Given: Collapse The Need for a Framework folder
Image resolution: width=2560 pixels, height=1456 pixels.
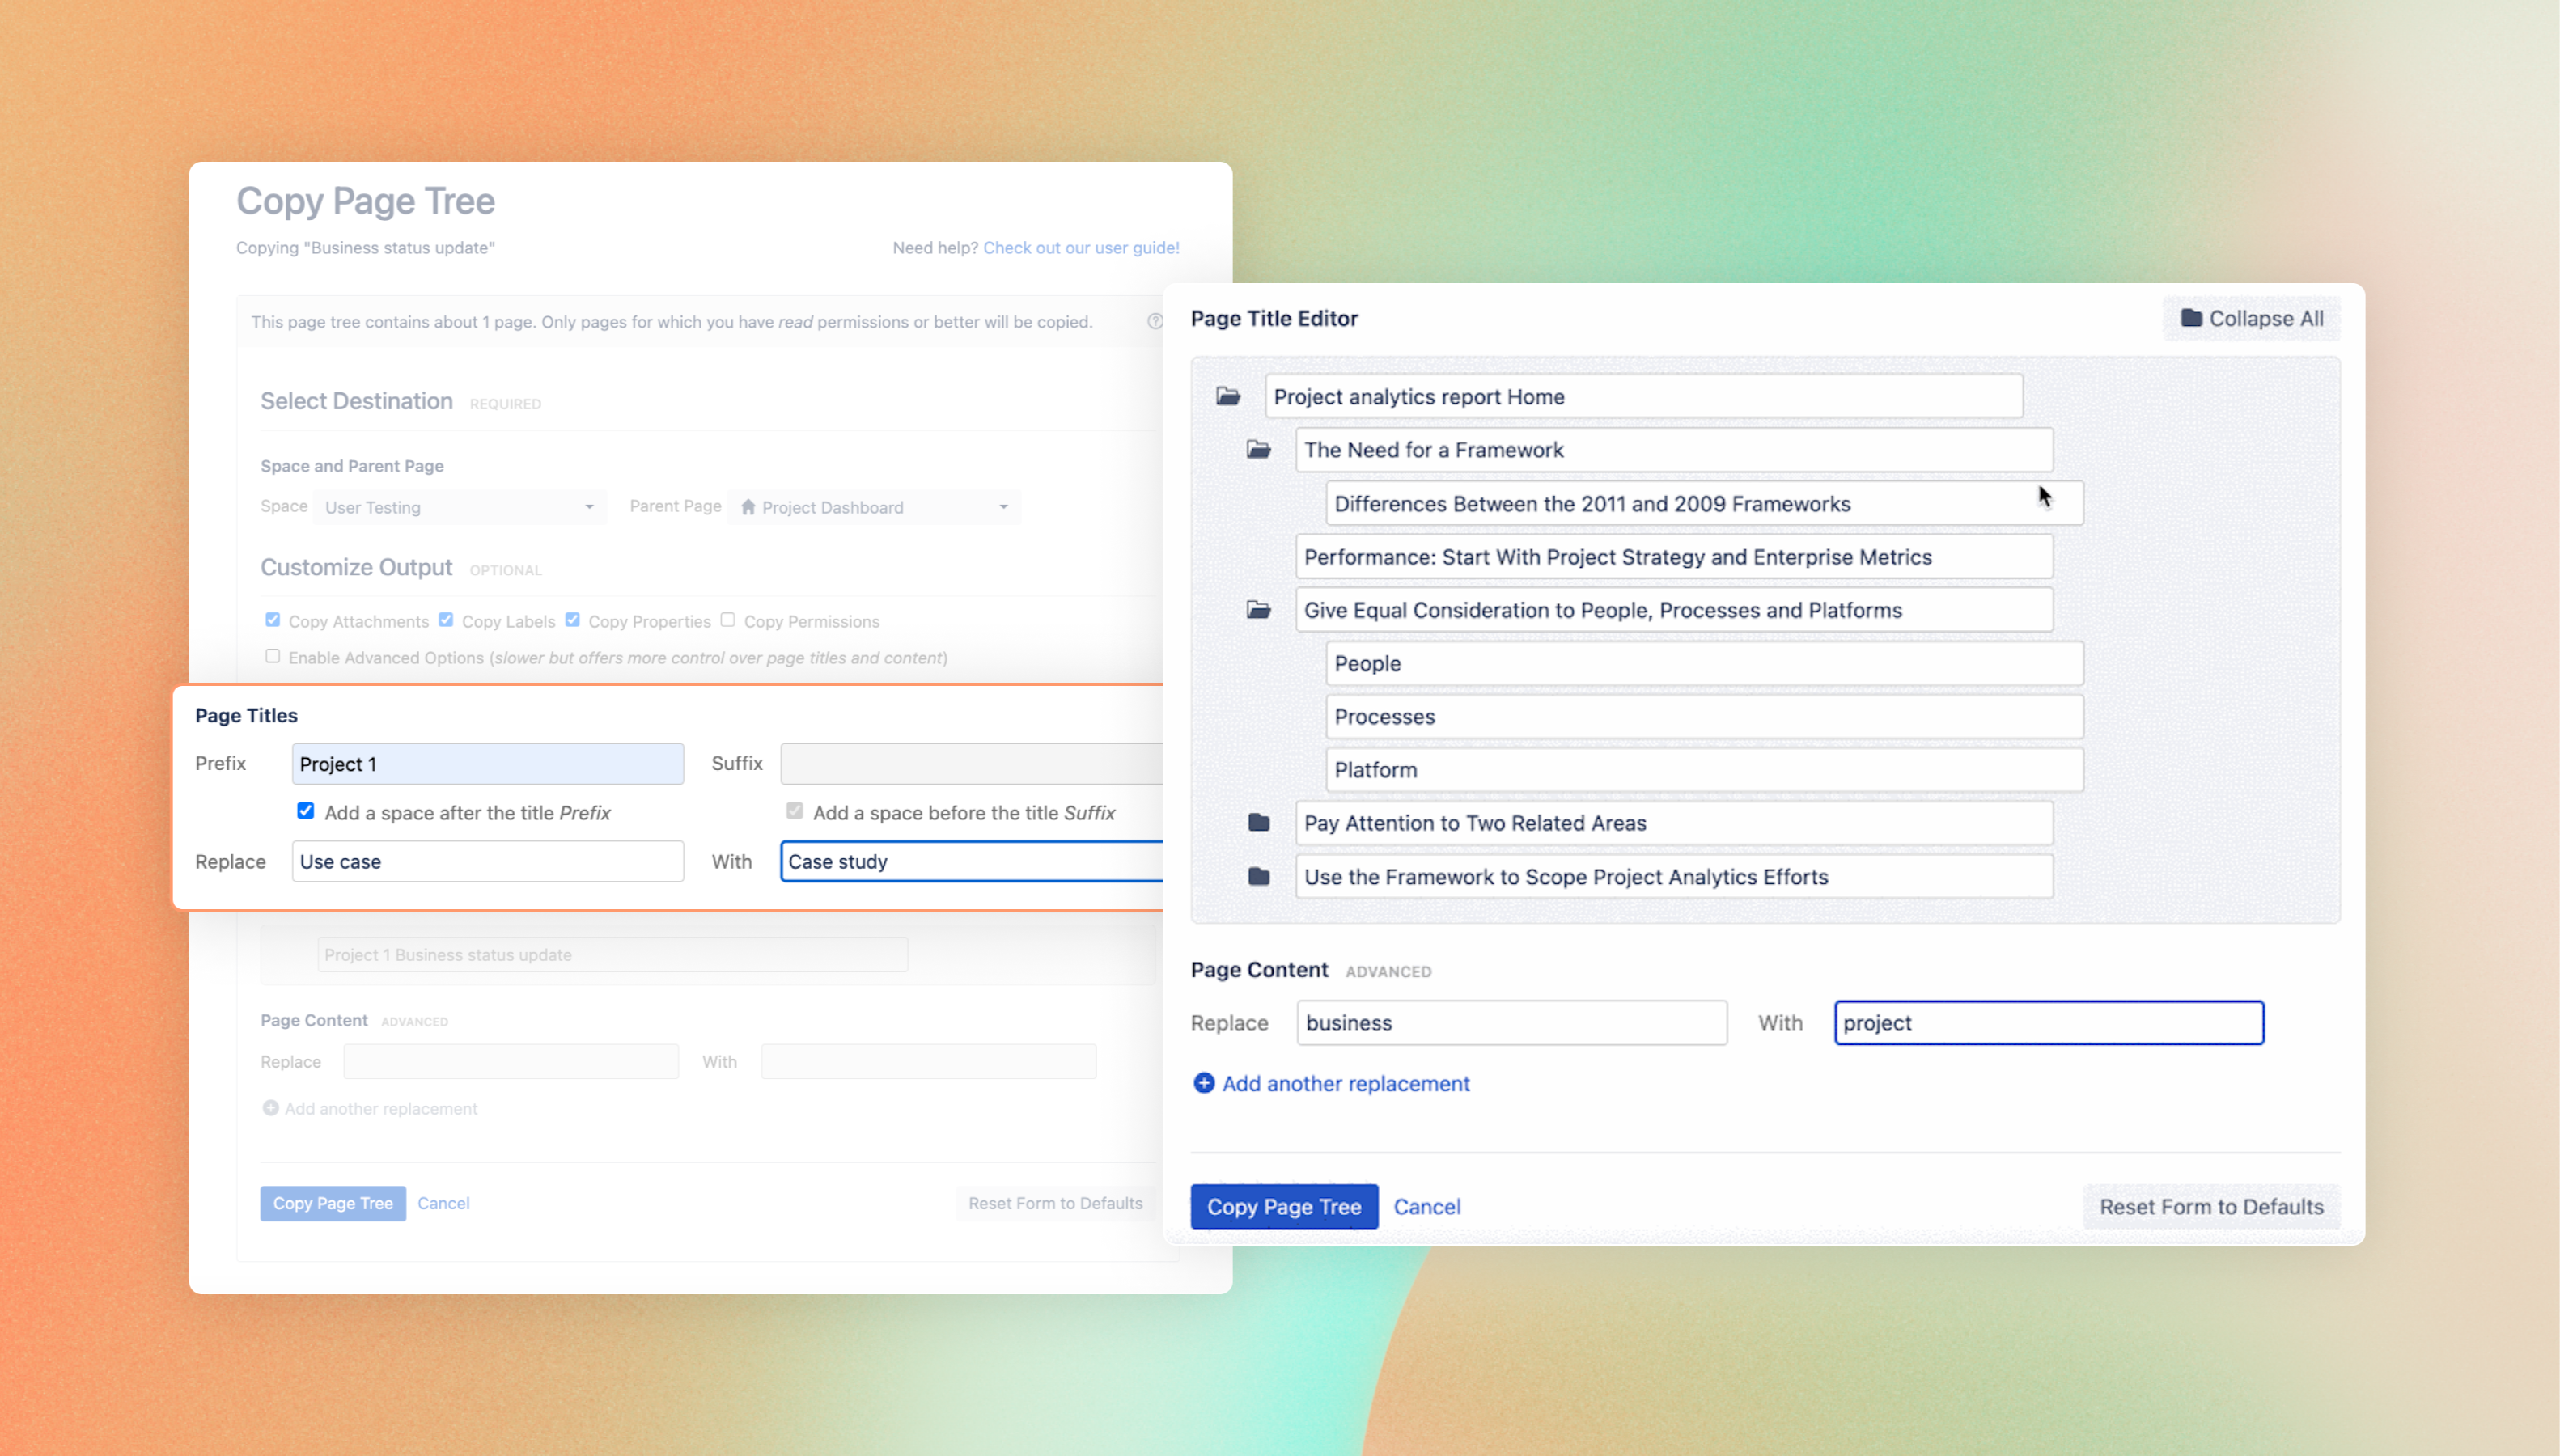Looking at the screenshot, I should pyautogui.click(x=1258, y=450).
